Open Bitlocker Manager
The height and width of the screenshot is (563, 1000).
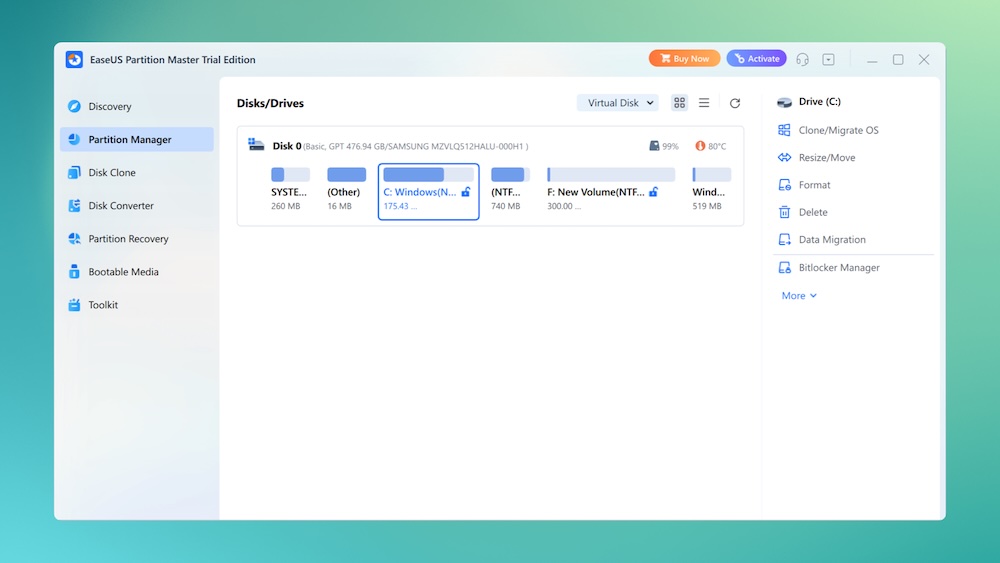point(838,268)
